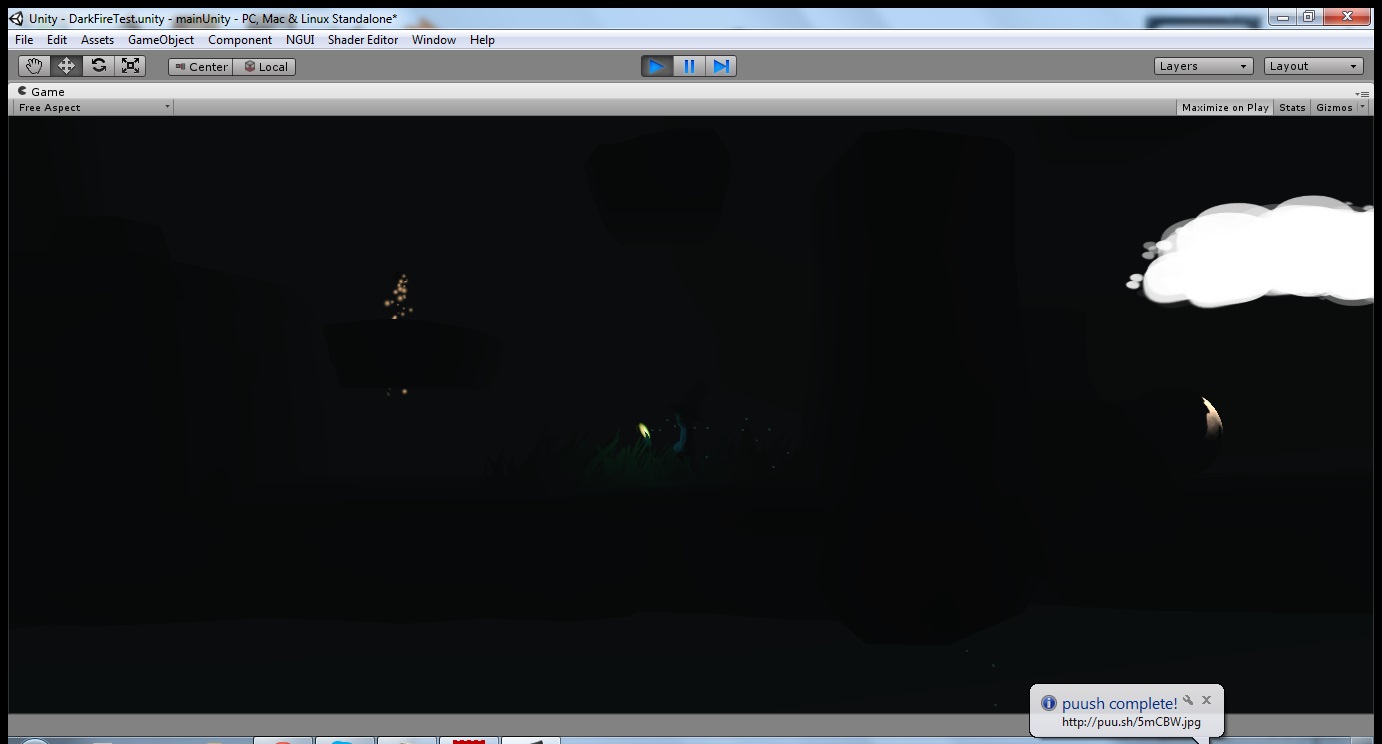Select the Game view tab

pos(41,91)
